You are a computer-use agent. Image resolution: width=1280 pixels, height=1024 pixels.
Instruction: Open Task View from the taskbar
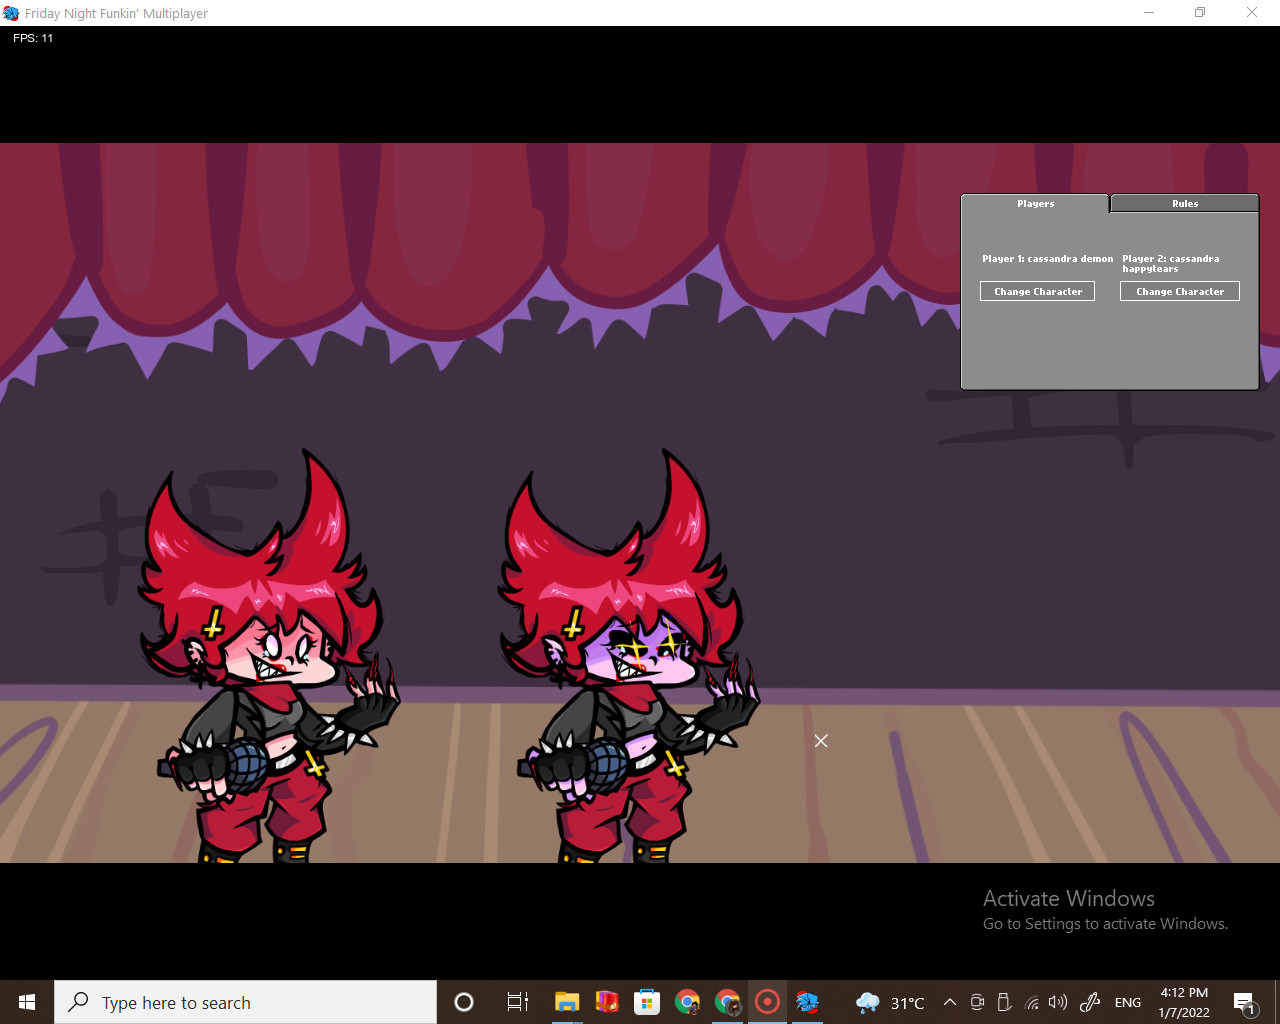(x=516, y=1002)
